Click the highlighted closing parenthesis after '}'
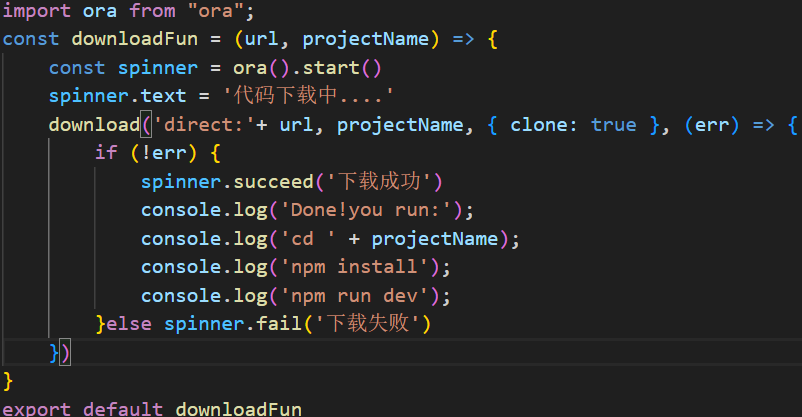The width and height of the screenshot is (802, 417). [65, 353]
